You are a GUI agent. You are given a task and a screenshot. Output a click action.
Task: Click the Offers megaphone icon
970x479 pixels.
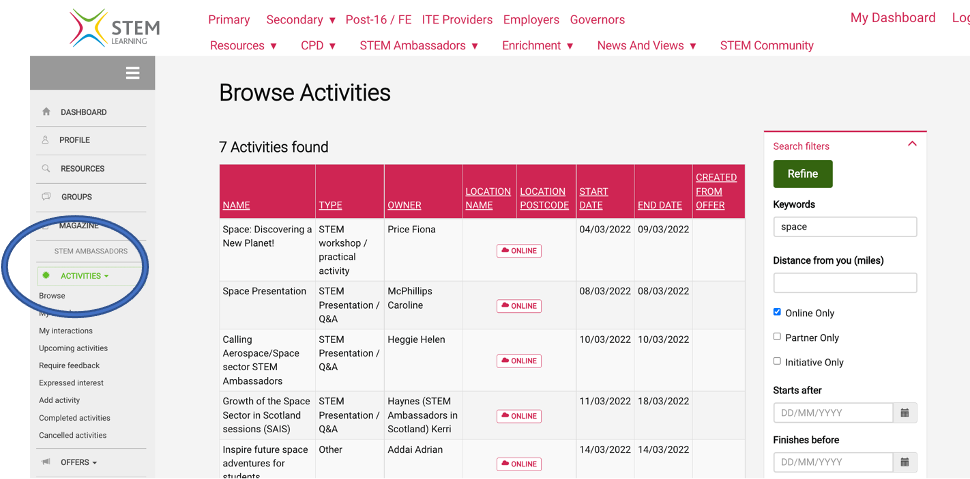point(46,462)
